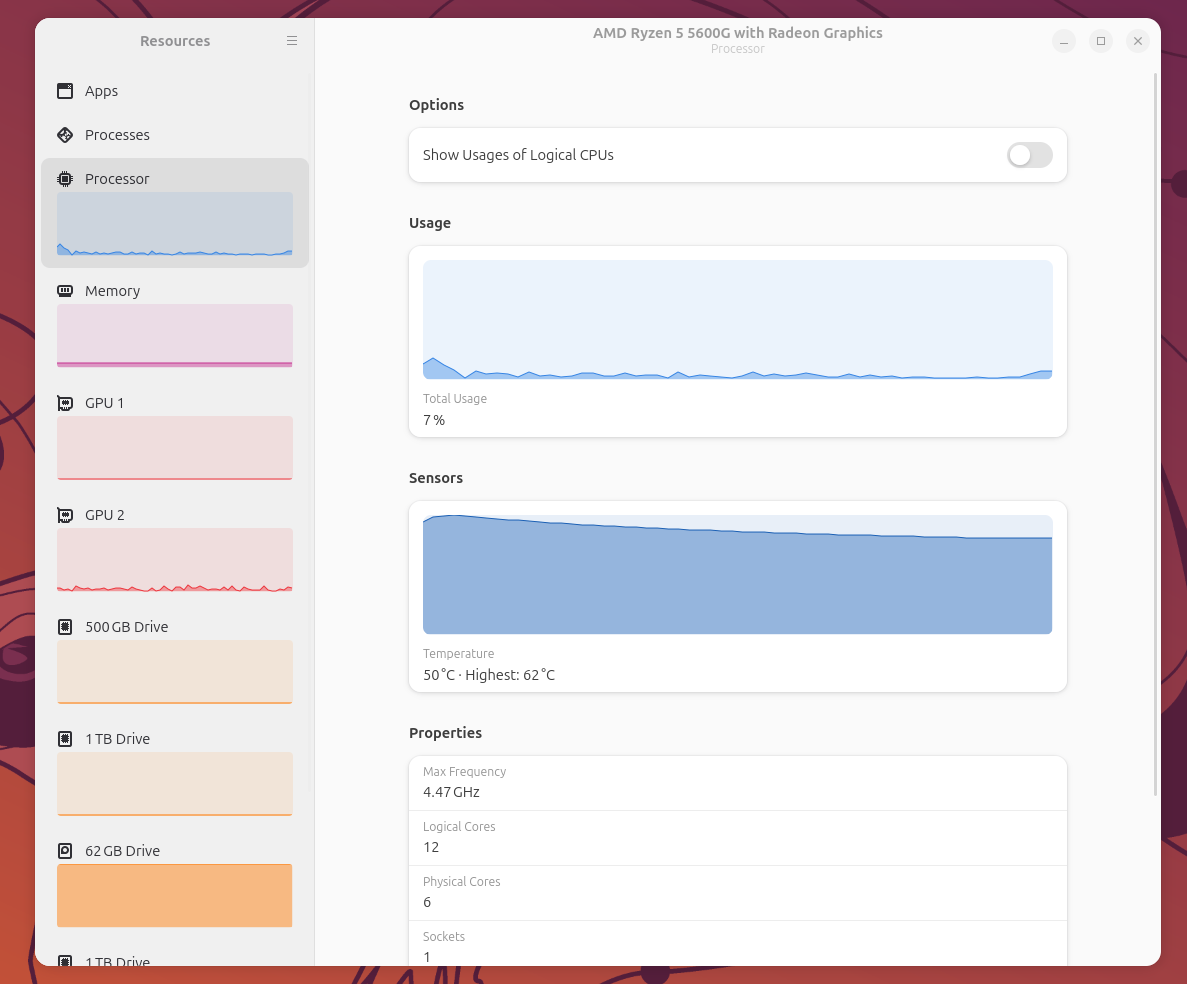The image size is (1187, 984).
Task: Click the Temperature sensor graph
Action: pos(737,575)
